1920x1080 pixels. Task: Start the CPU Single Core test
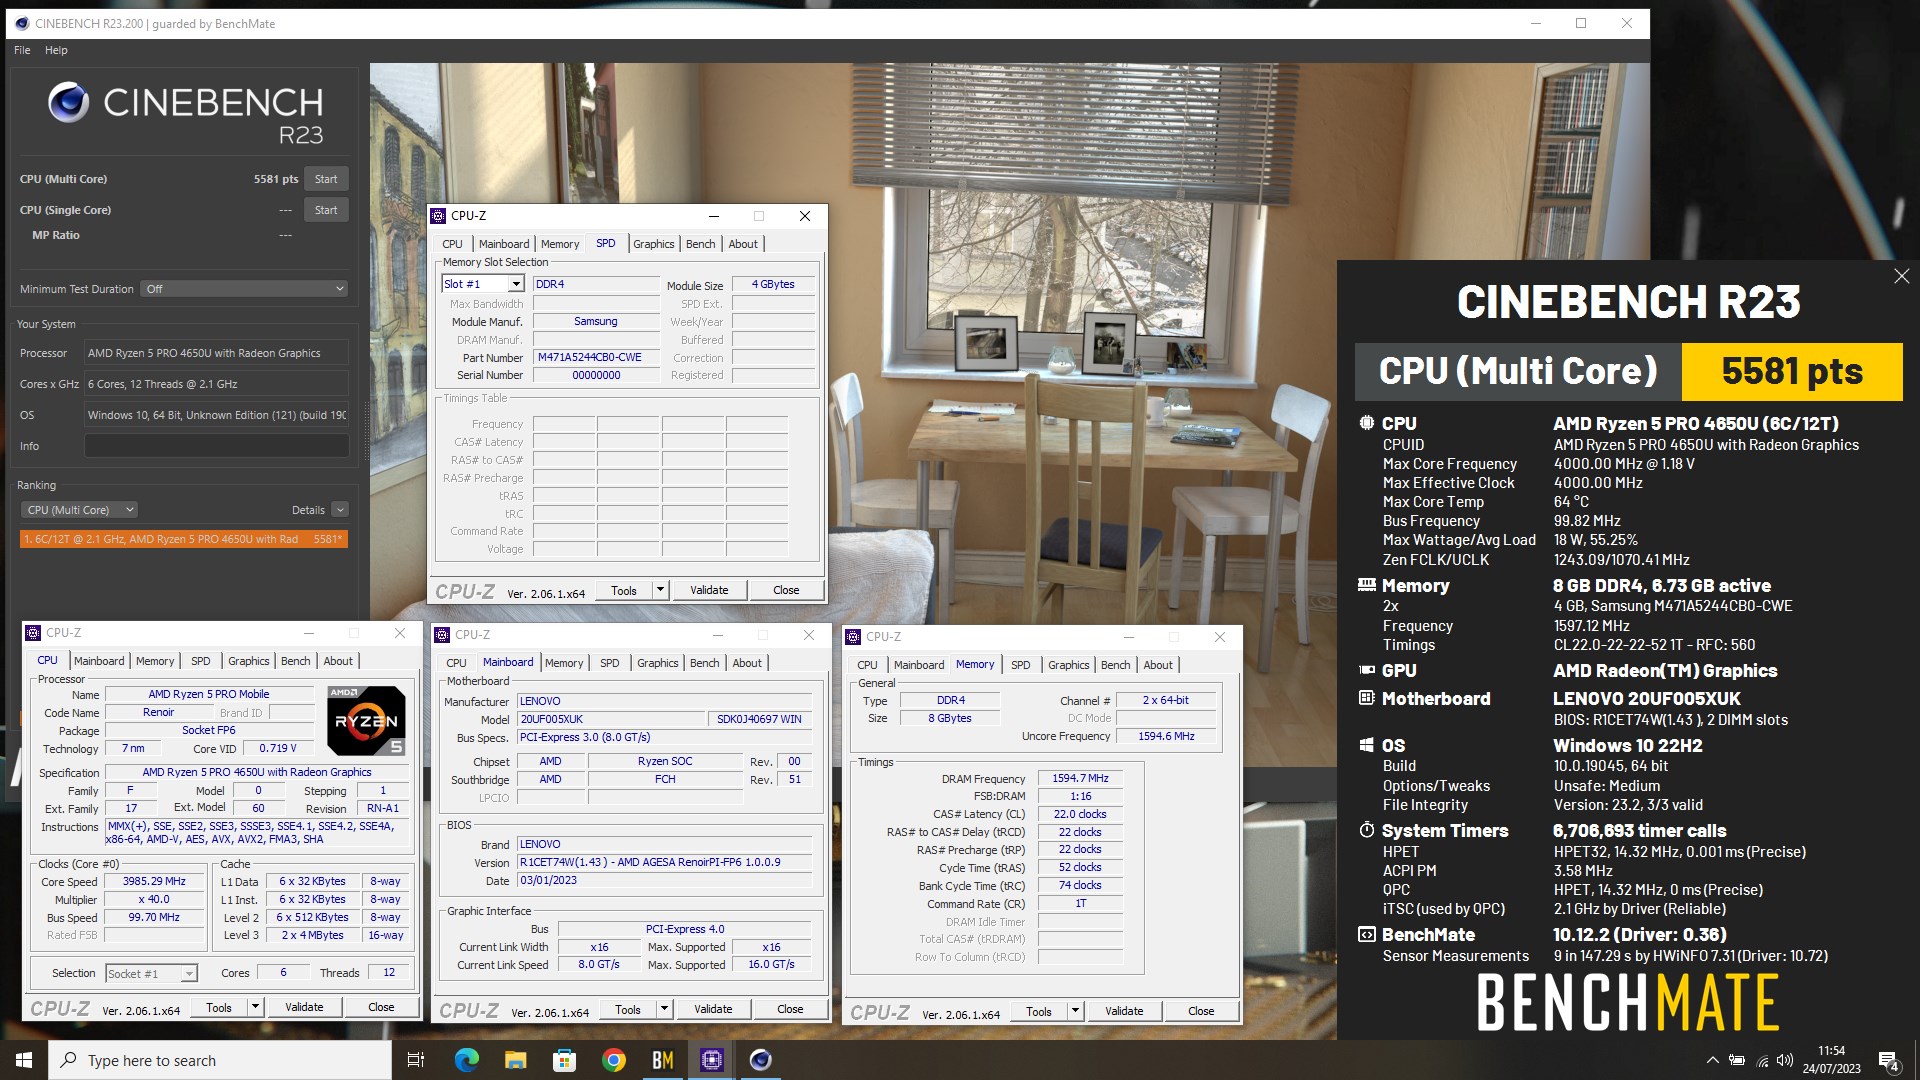(326, 210)
